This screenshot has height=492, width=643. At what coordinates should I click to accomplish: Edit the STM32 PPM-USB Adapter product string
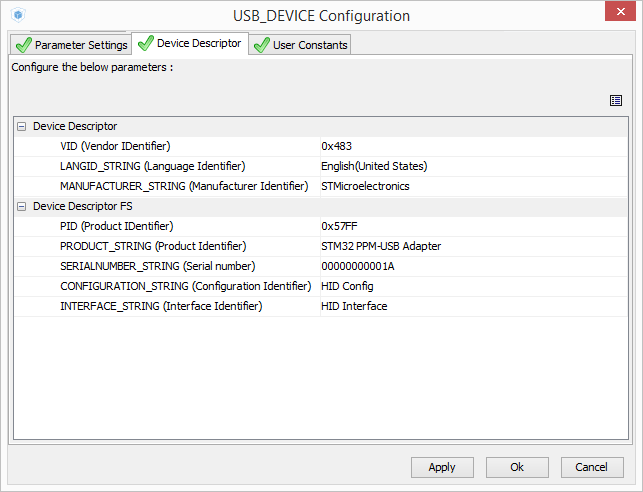click(x=470, y=246)
